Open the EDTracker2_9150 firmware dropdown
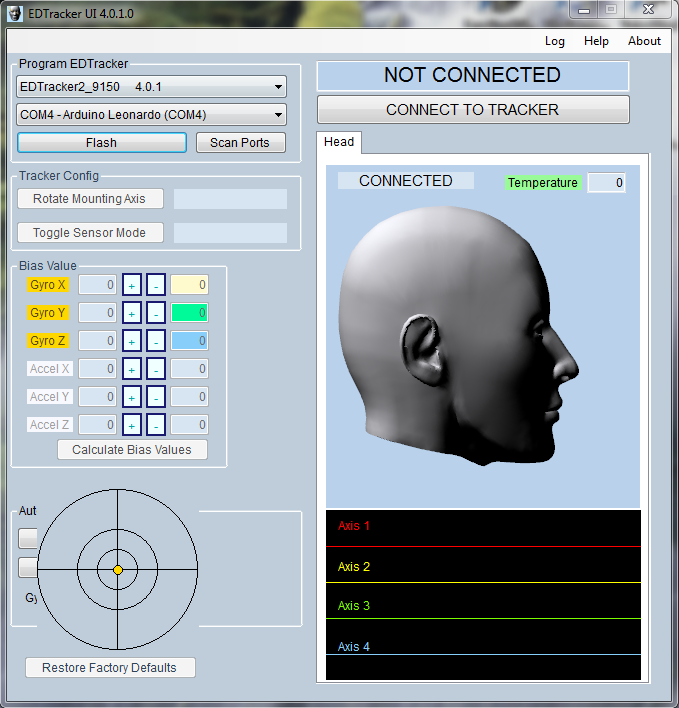Viewport: 679px width, 708px height. coord(151,87)
